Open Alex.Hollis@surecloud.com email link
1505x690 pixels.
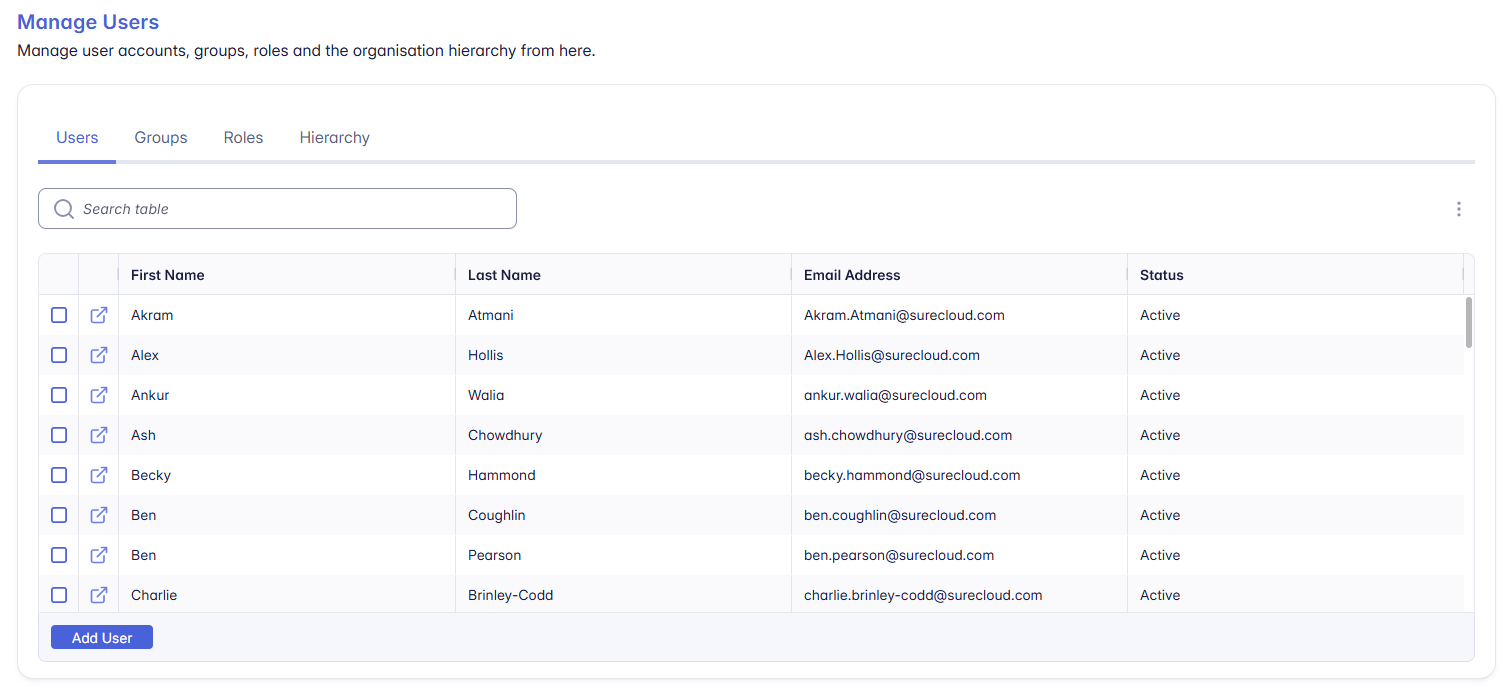click(x=891, y=354)
